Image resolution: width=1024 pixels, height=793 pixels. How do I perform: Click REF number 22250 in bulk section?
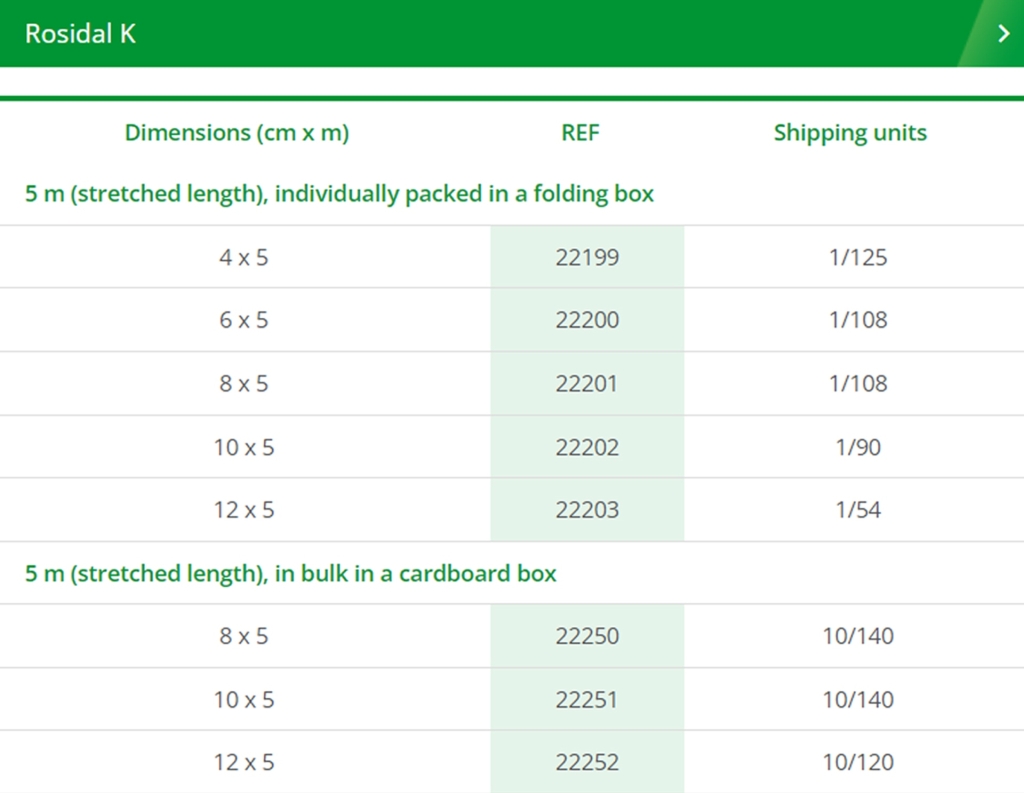587,636
